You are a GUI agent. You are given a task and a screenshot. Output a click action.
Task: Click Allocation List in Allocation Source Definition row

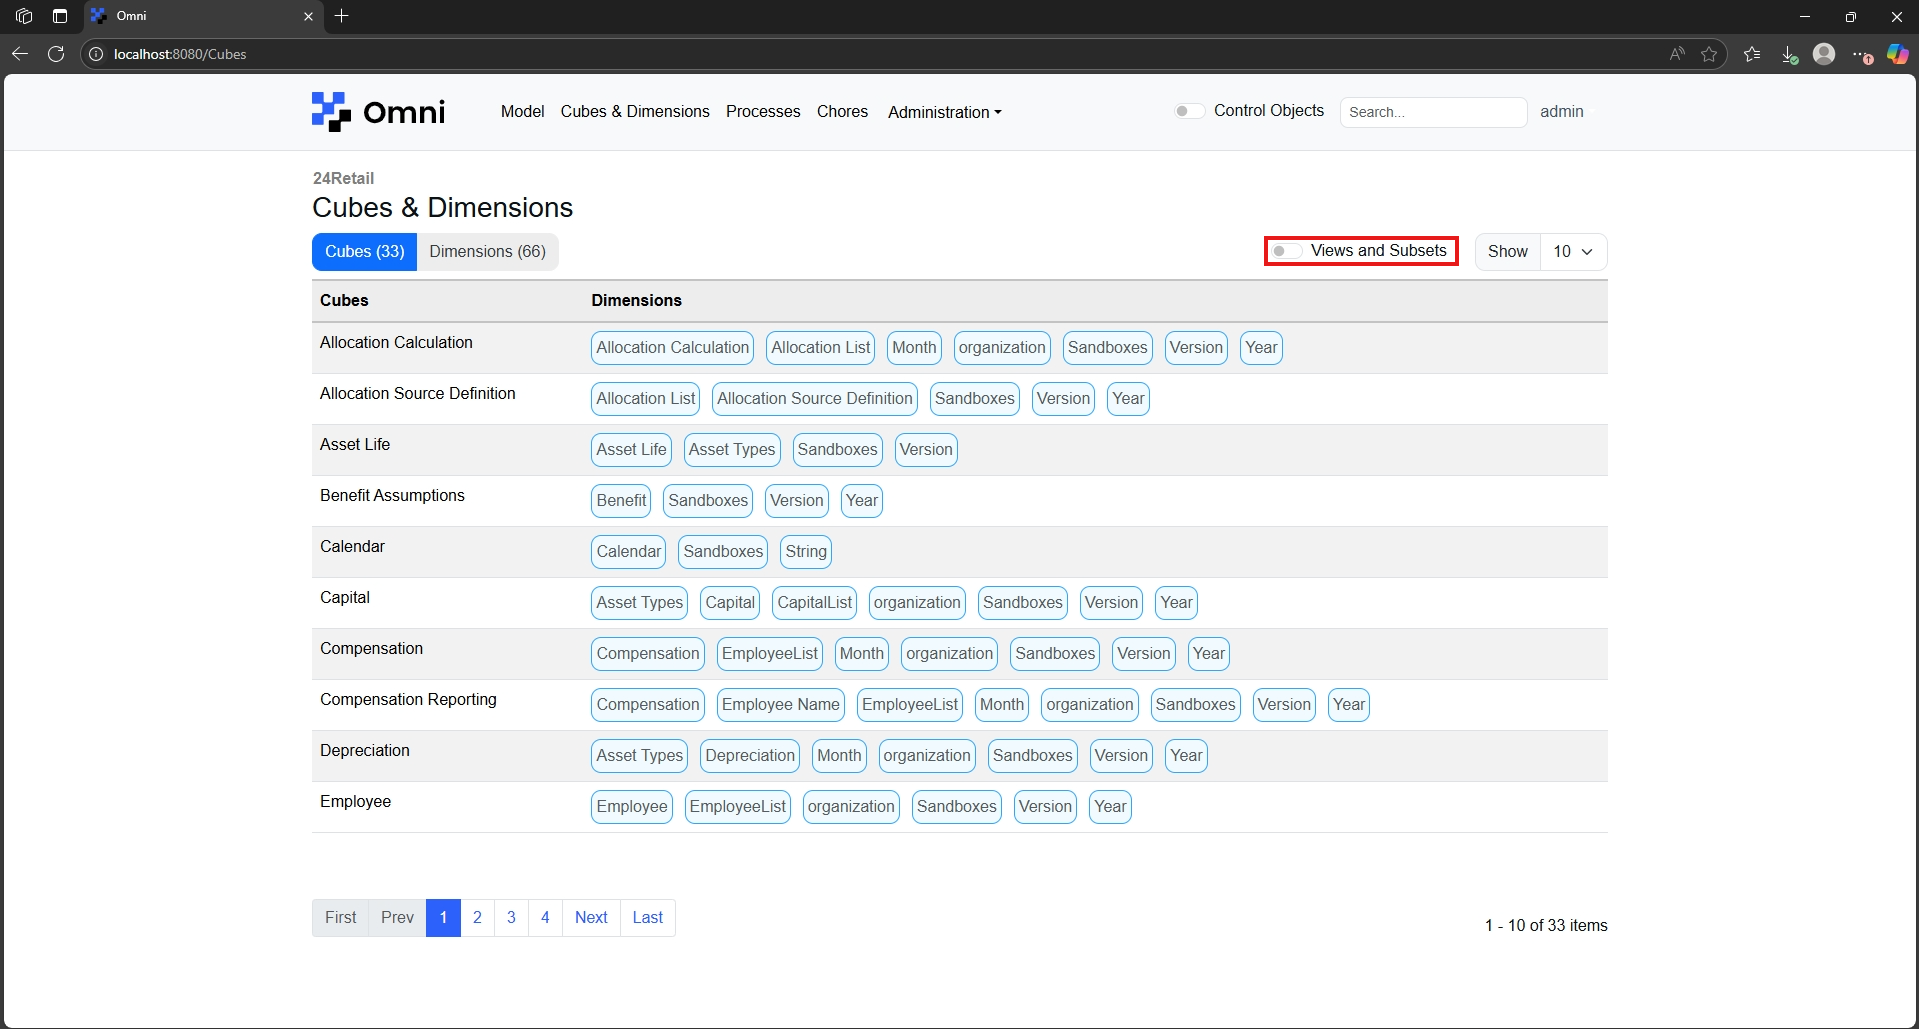click(645, 399)
